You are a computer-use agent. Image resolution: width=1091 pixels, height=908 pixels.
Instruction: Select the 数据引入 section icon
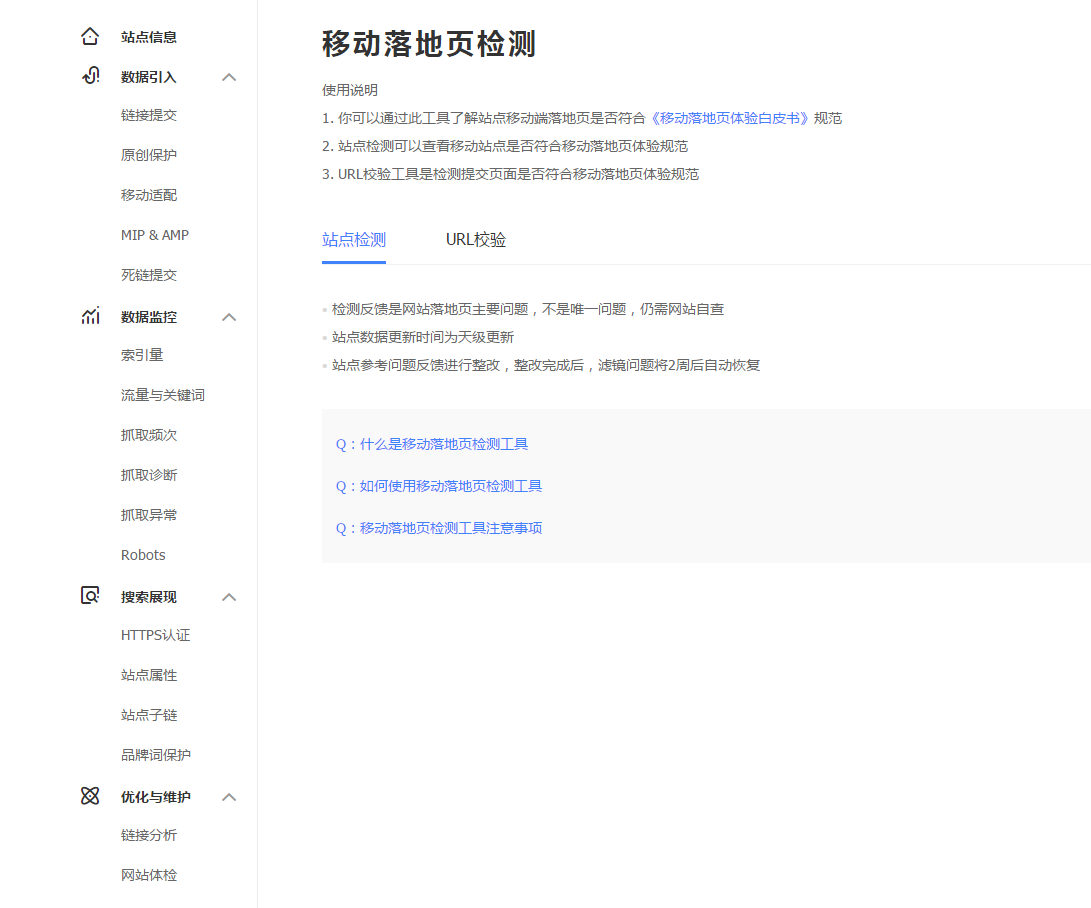90,76
